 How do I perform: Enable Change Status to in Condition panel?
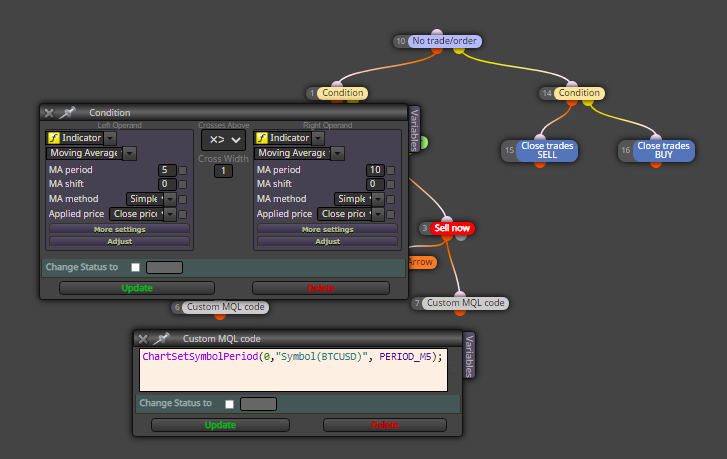[x=135, y=267]
